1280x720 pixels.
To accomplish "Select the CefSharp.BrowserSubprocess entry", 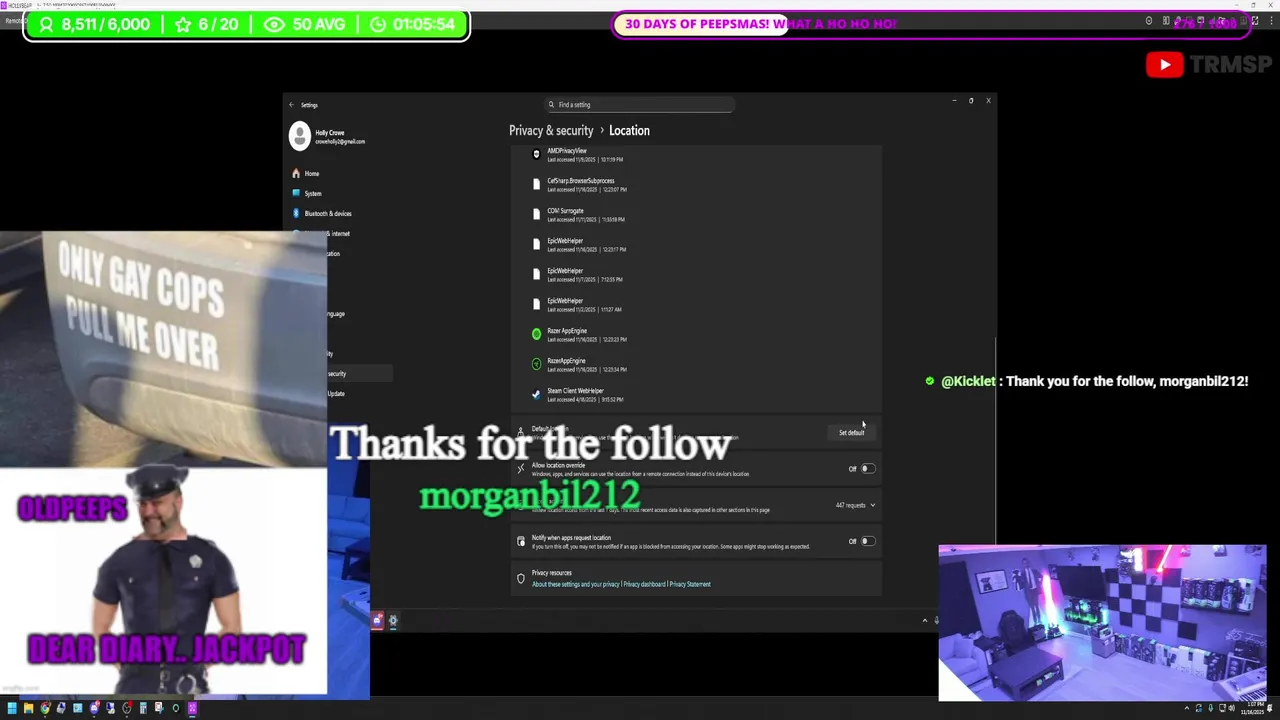I will (x=695, y=184).
